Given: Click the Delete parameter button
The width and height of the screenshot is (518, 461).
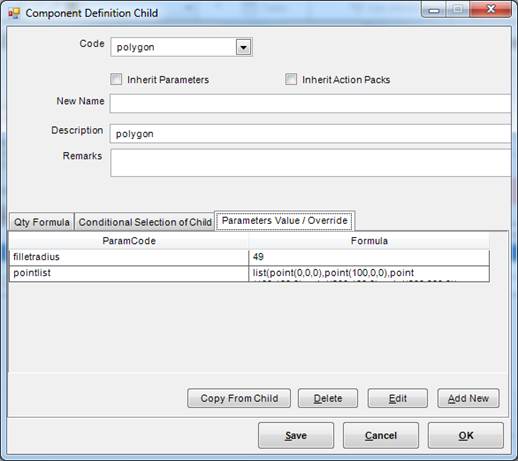Looking at the screenshot, I should (x=328, y=398).
